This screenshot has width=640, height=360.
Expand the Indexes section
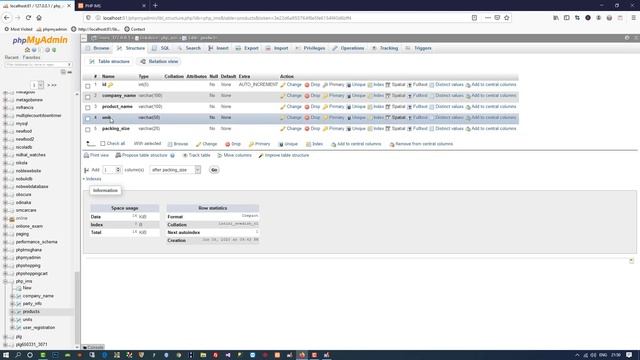click(92, 179)
